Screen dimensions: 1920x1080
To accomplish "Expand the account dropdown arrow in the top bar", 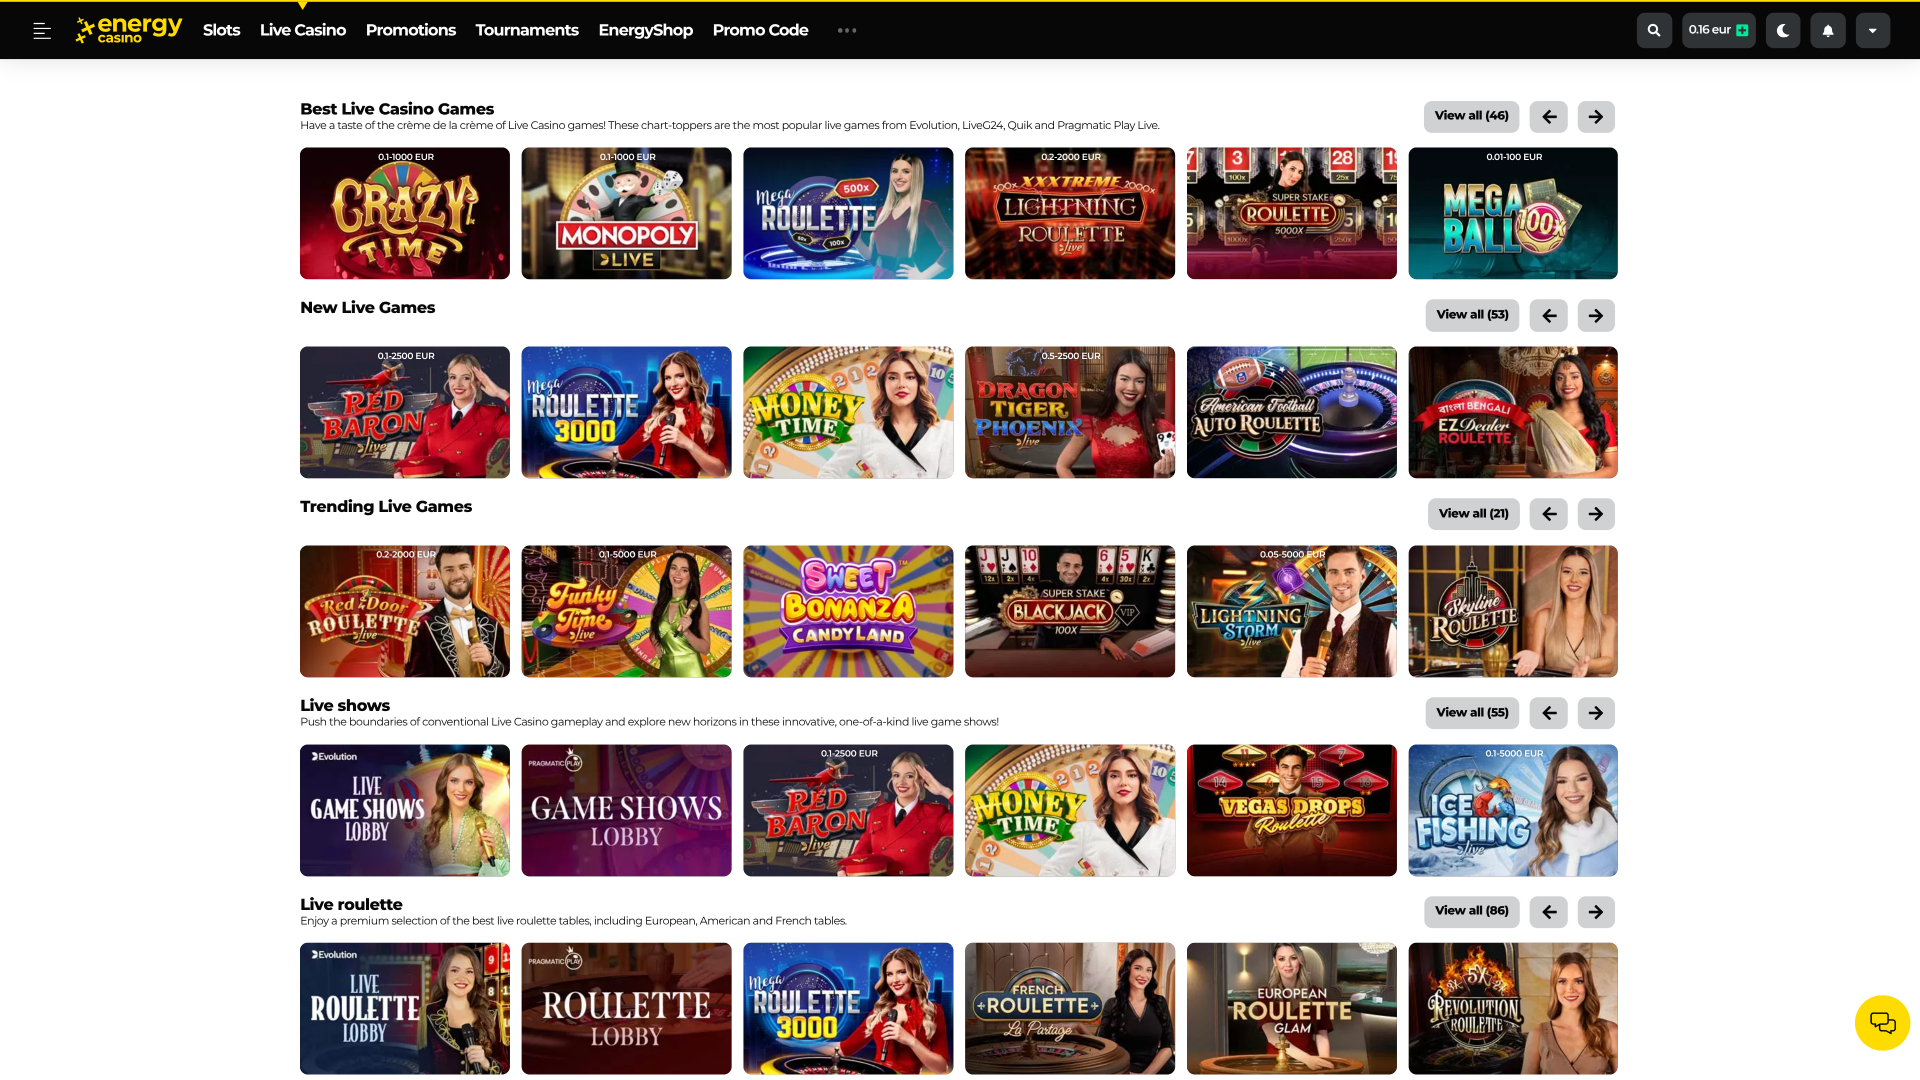I will [1872, 30].
